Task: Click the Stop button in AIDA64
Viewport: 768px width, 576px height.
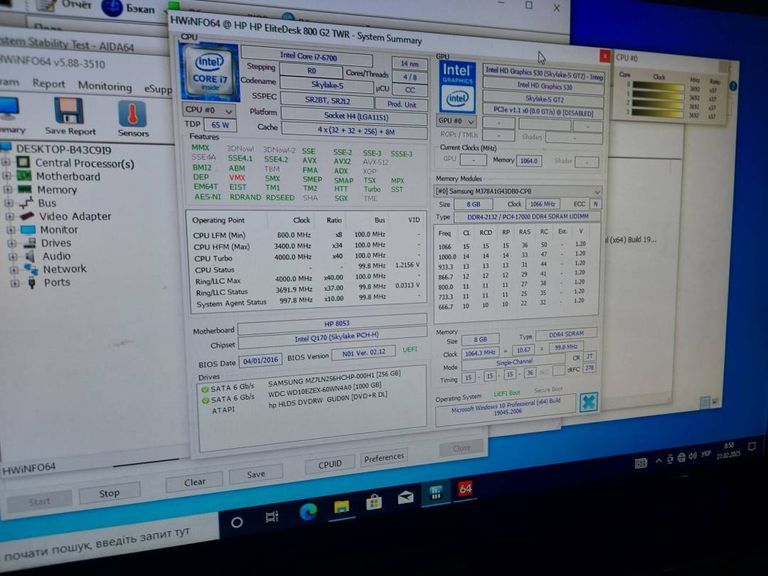Action: tap(109, 493)
